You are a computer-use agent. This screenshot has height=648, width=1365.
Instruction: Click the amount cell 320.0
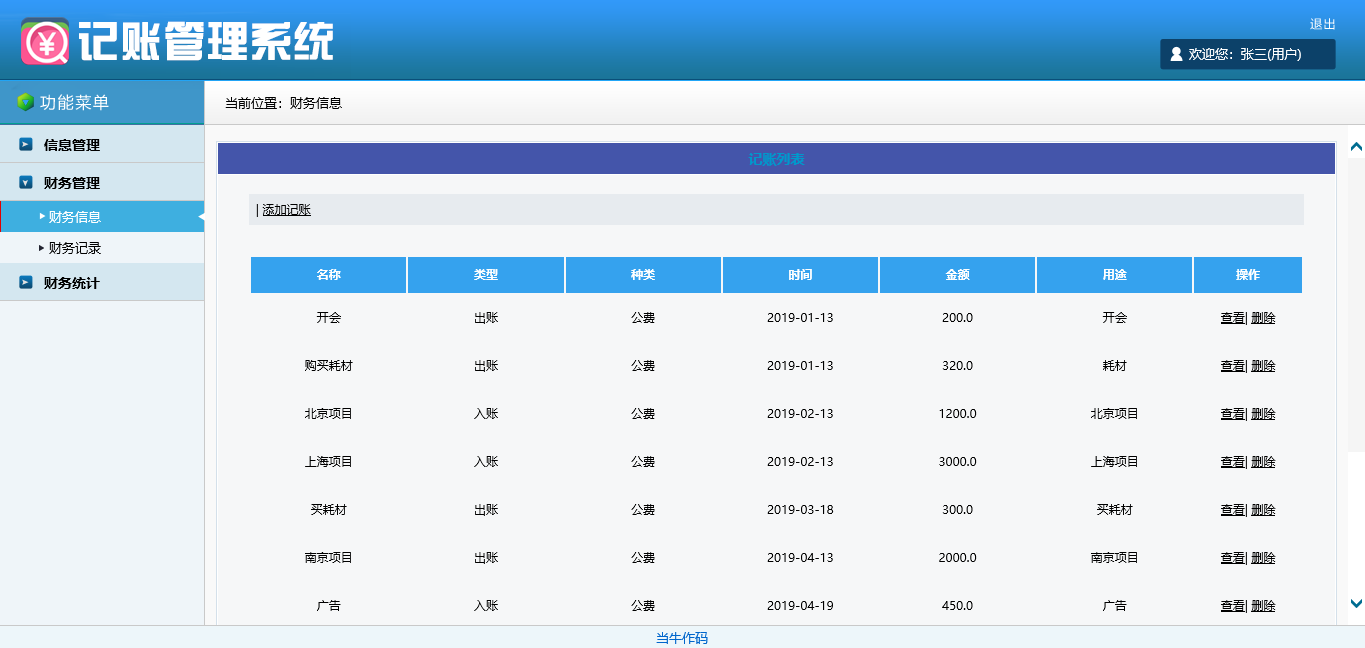point(957,366)
